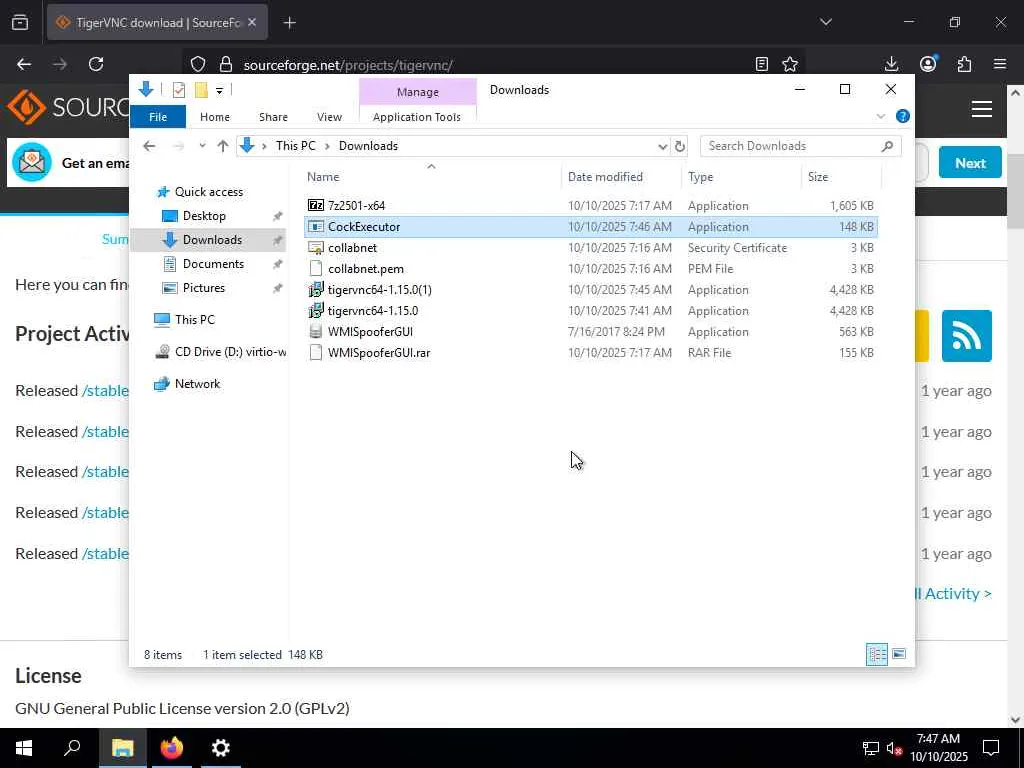Viewport: 1024px width, 768px height.
Task: Expand the ribbon with the chevron
Action: tap(880, 116)
